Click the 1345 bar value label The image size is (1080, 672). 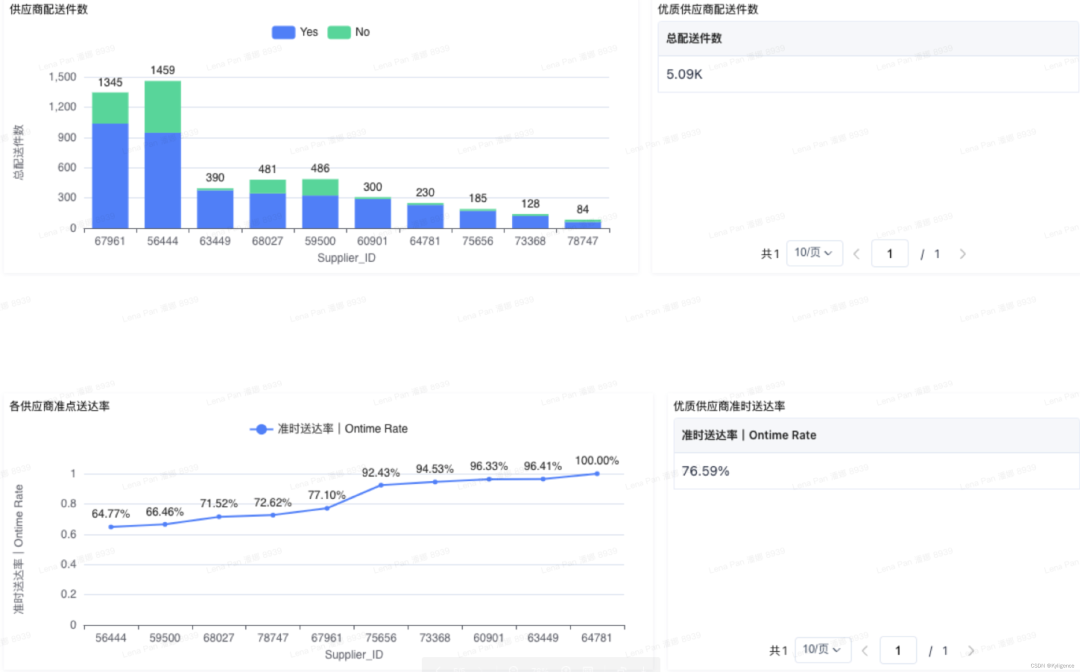110,83
